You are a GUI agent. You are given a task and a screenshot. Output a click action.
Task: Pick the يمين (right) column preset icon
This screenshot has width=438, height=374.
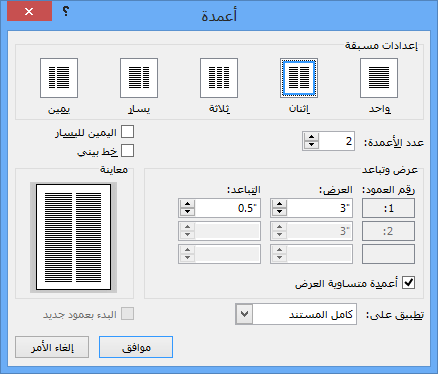pyautogui.click(x=59, y=78)
